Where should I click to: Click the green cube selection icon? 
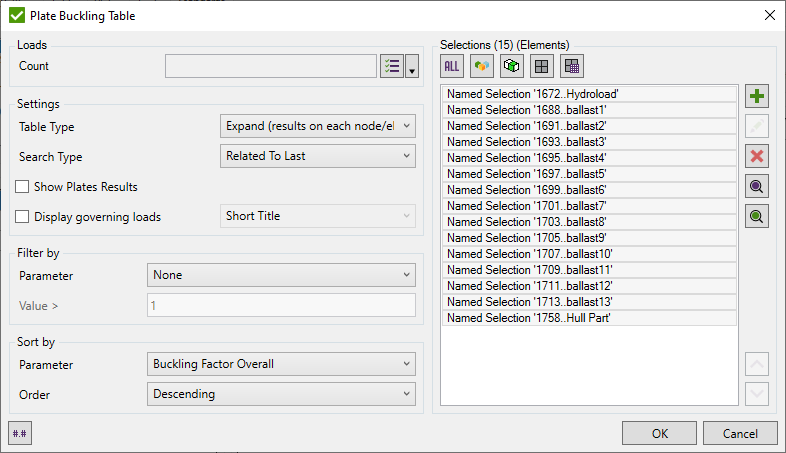tap(512, 66)
